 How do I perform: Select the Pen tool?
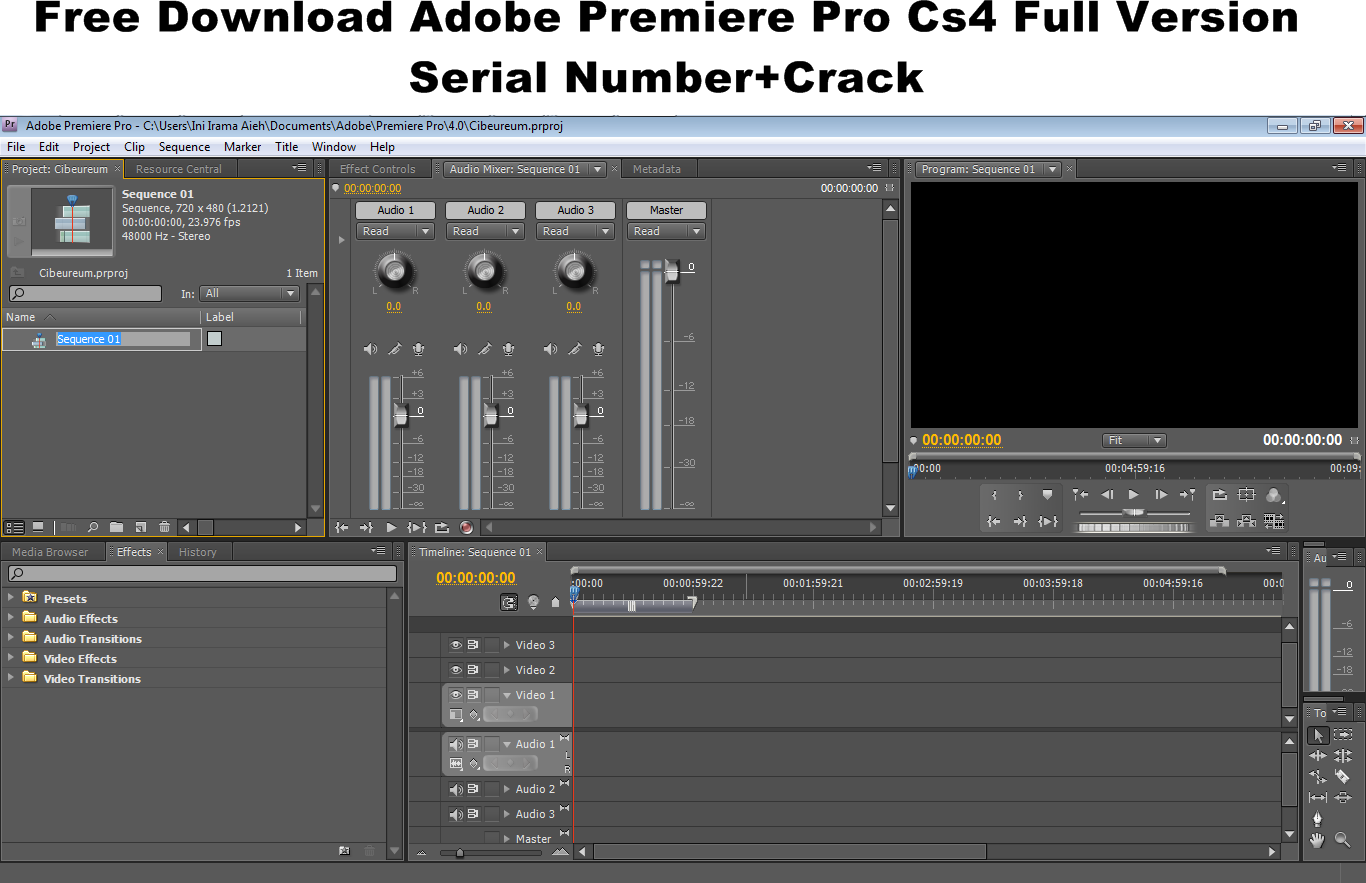(x=1318, y=819)
